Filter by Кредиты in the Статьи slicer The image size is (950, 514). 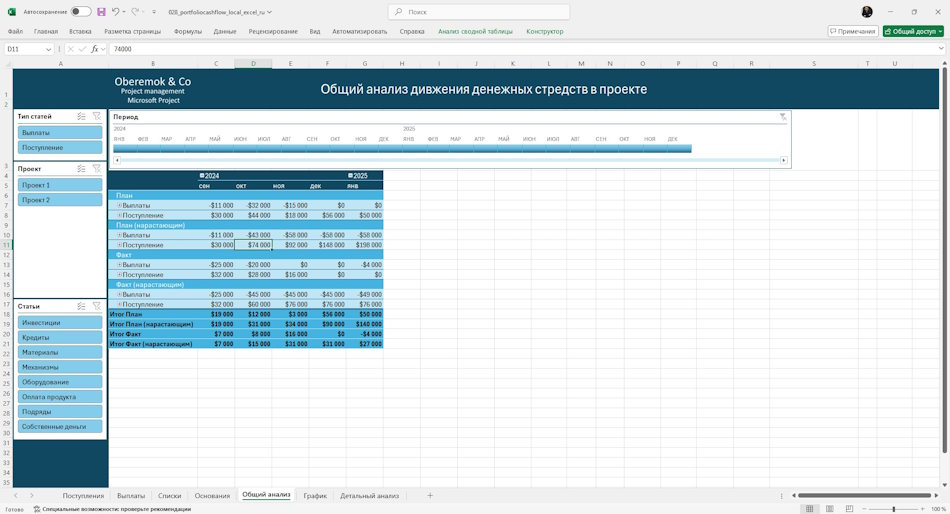coord(60,337)
